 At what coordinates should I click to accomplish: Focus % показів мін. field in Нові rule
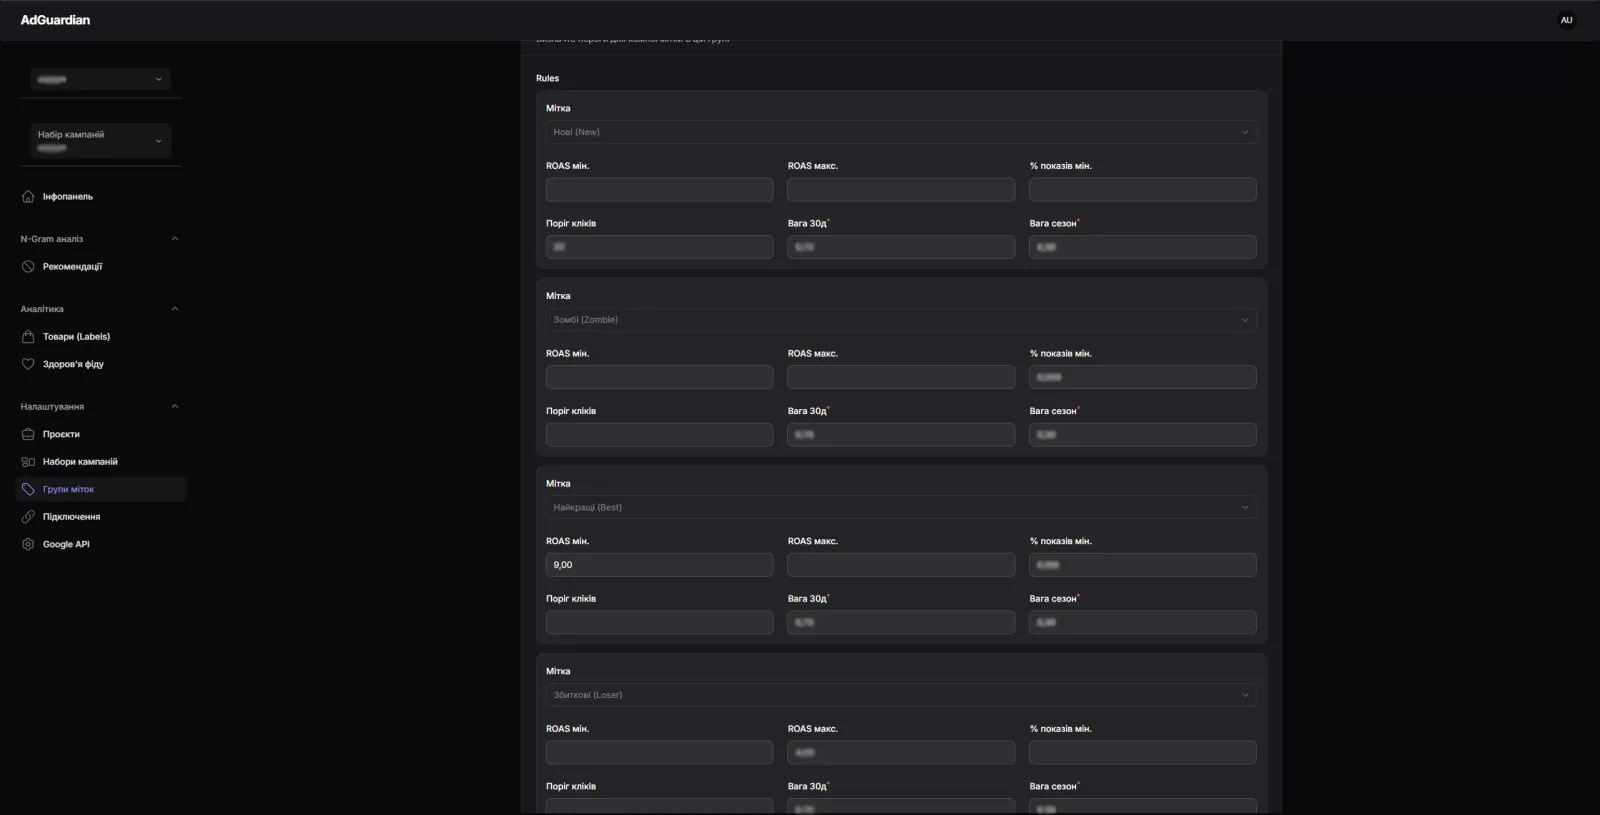coord(1143,189)
